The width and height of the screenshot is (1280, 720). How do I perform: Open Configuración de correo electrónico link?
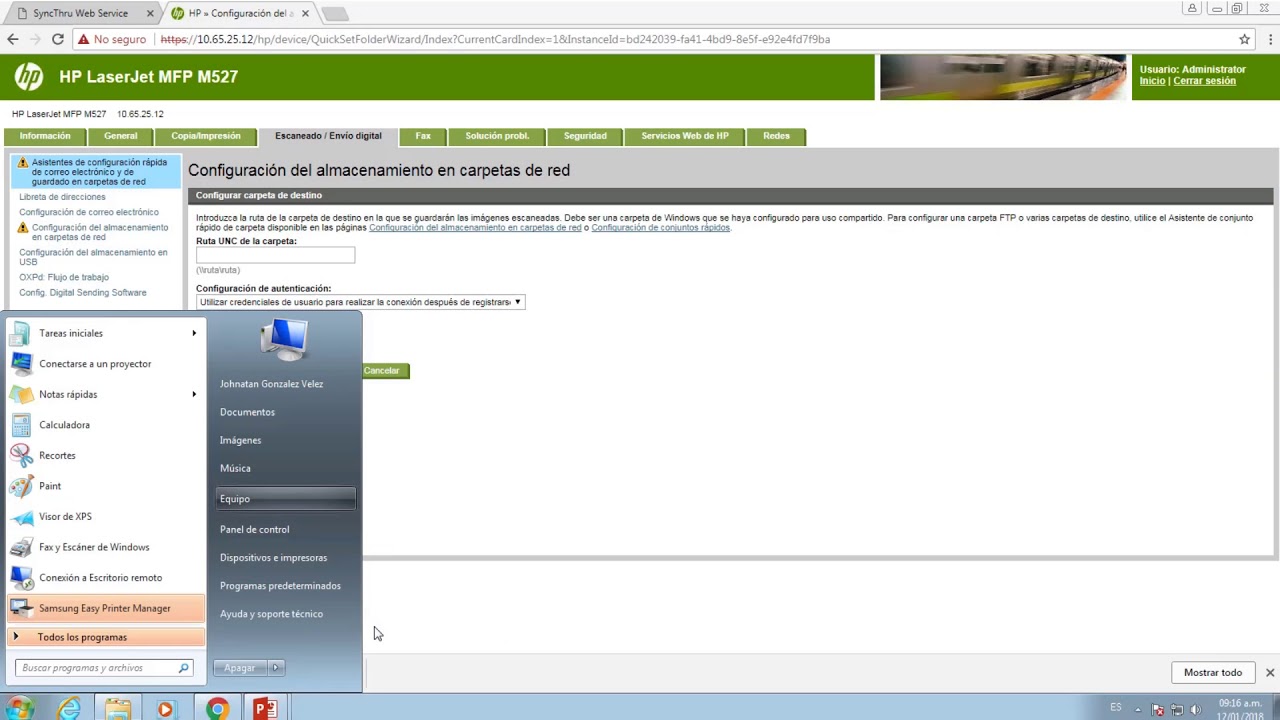pyautogui.click(x=89, y=212)
